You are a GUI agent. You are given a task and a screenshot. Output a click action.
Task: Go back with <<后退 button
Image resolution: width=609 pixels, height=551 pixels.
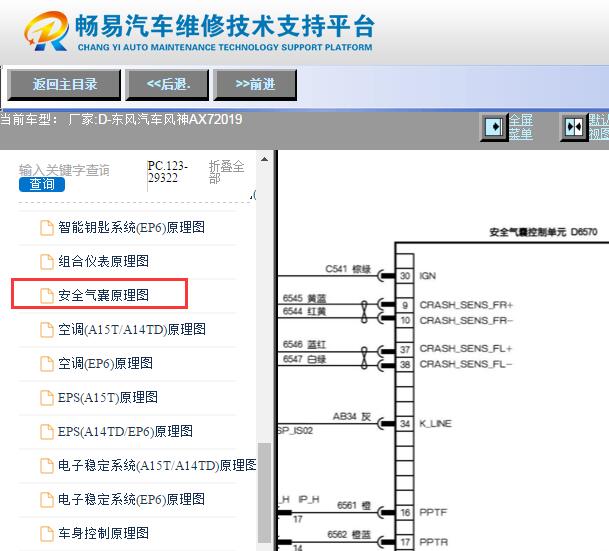167,85
